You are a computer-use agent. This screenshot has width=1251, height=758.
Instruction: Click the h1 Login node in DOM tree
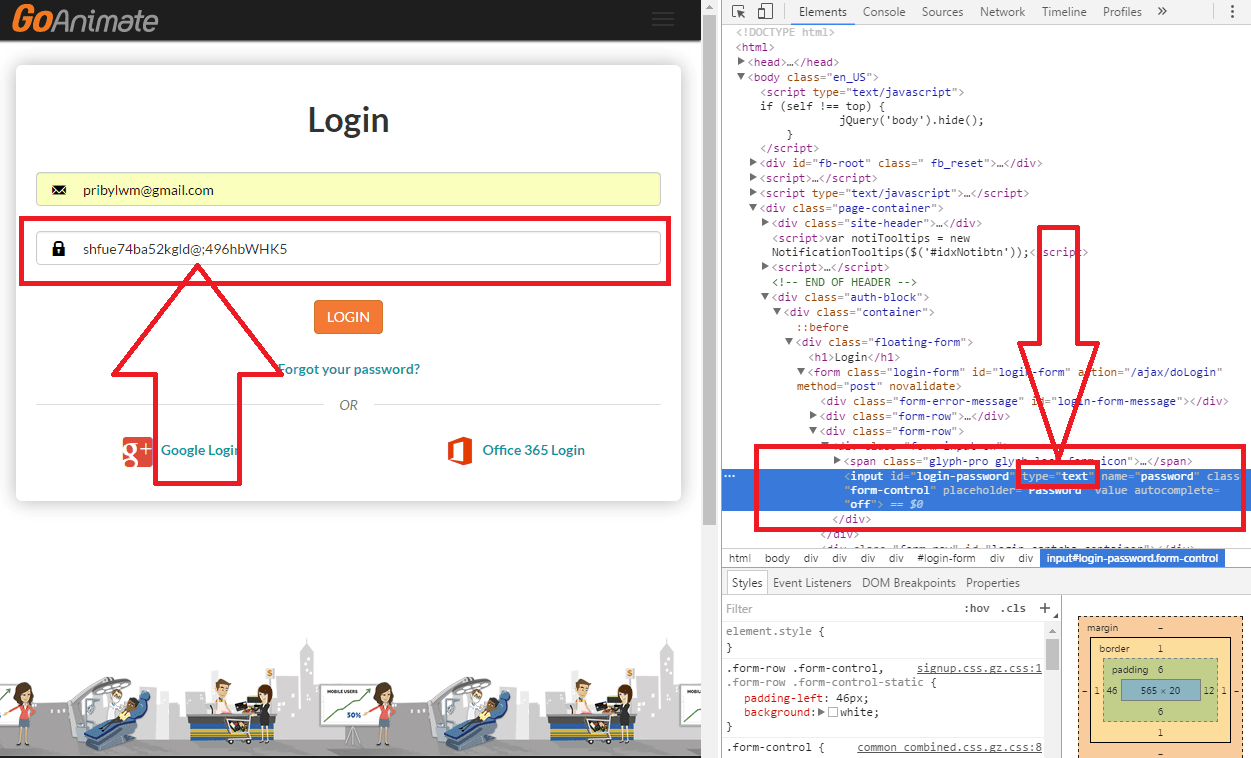[x=854, y=357]
